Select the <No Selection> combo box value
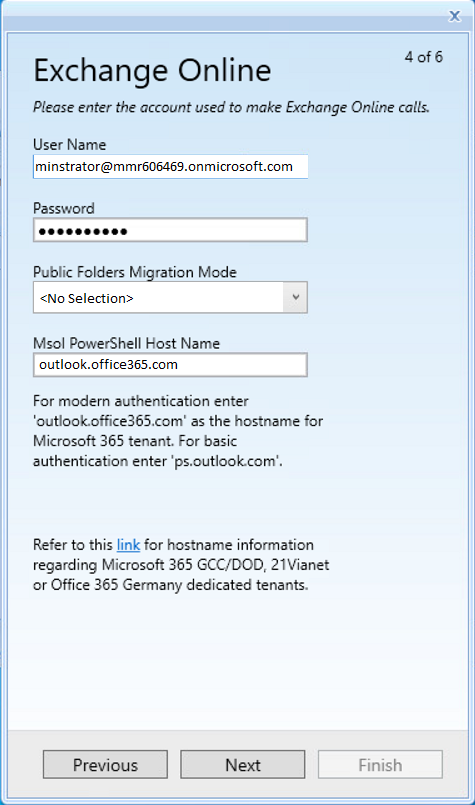475x805 pixels. click(158, 297)
